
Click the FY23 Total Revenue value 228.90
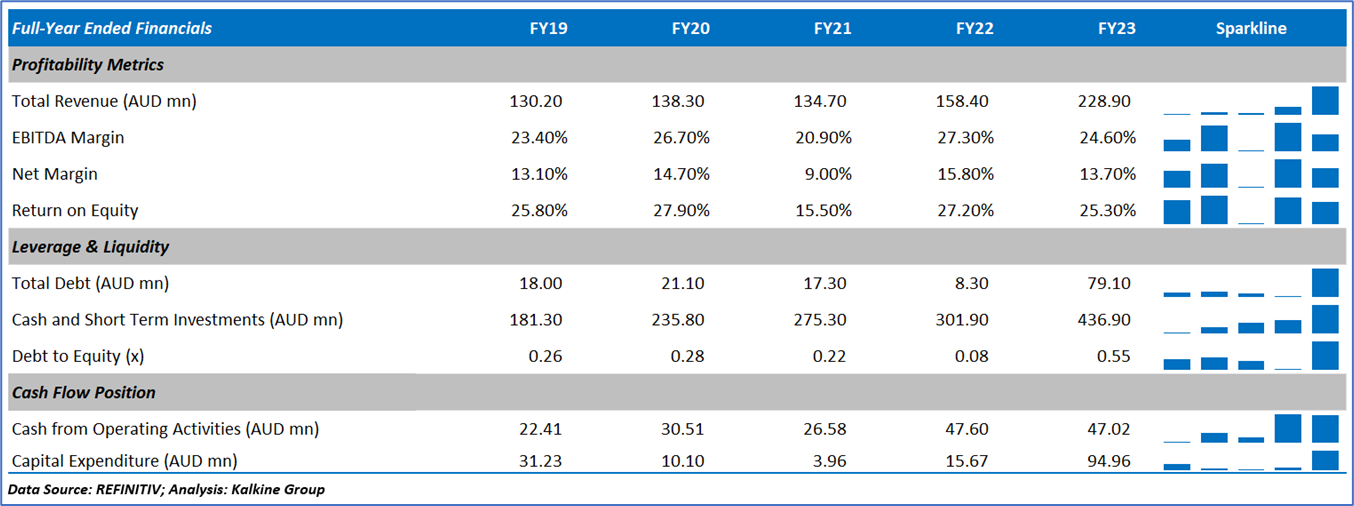pyautogui.click(x=1110, y=101)
